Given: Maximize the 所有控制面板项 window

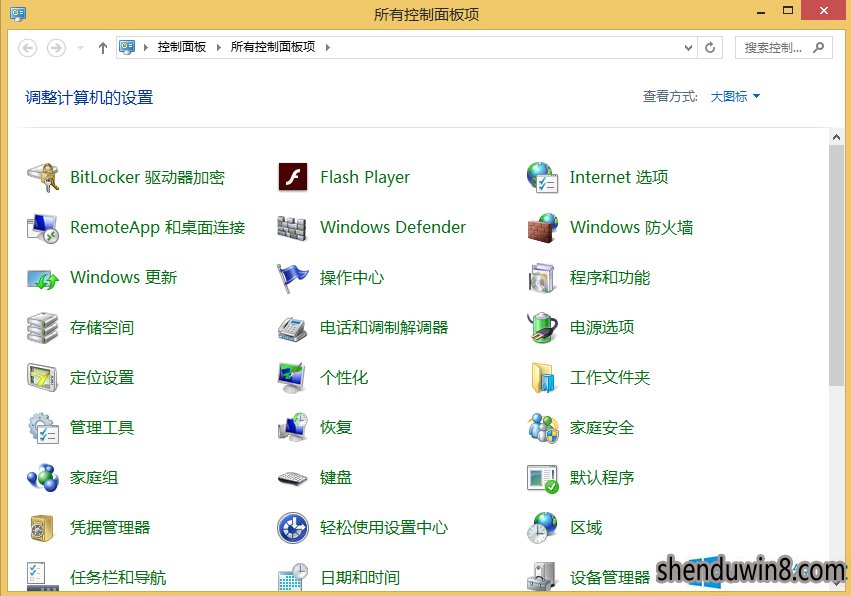Looking at the screenshot, I should [788, 10].
